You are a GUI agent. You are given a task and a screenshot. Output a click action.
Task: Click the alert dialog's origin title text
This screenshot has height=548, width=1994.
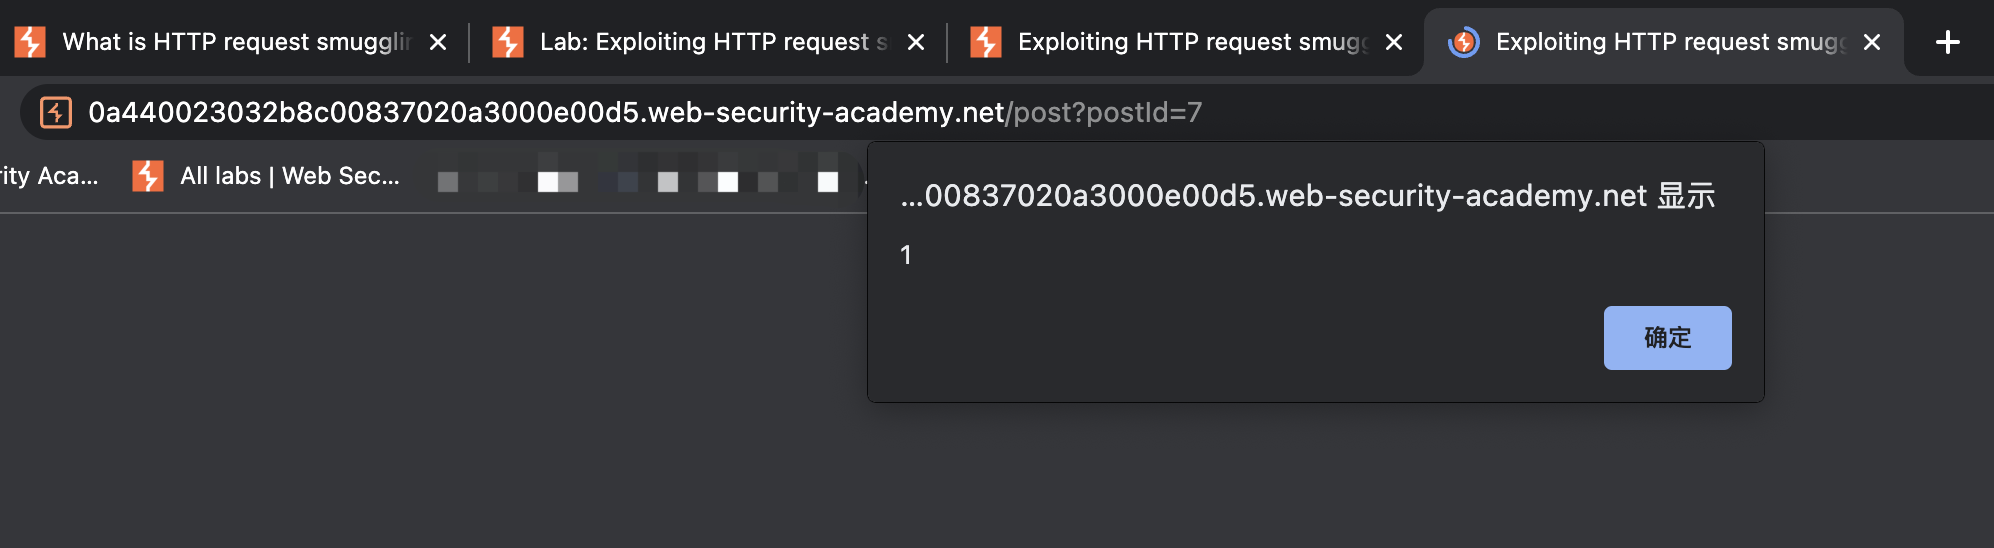coord(1307,195)
